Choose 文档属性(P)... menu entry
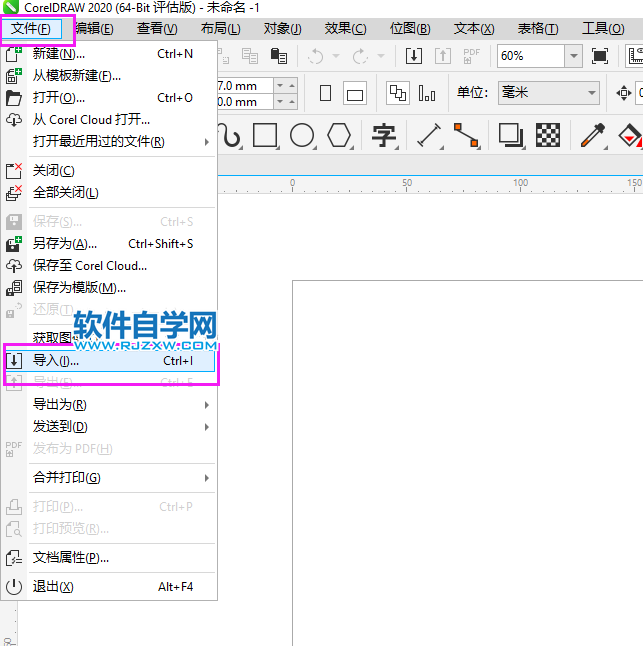Image resolution: width=643 pixels, height=646 pixels. pyautogui.click(x=110, y=558)
